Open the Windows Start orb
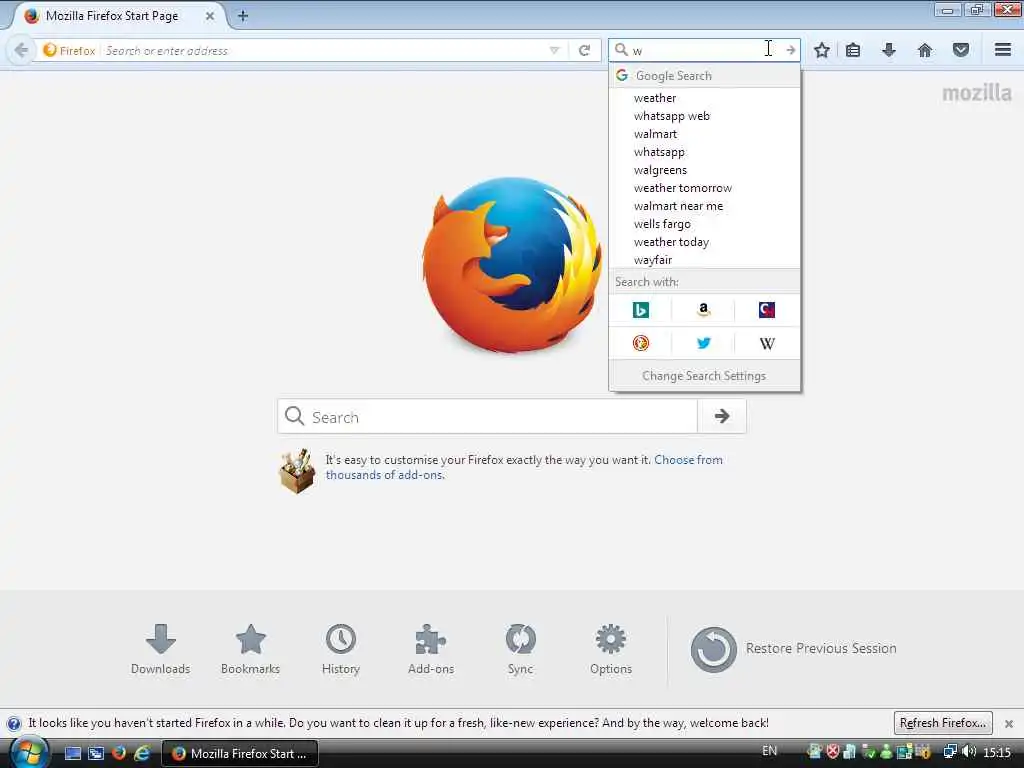Screen dimensions: 1024x768 (29, 752)
